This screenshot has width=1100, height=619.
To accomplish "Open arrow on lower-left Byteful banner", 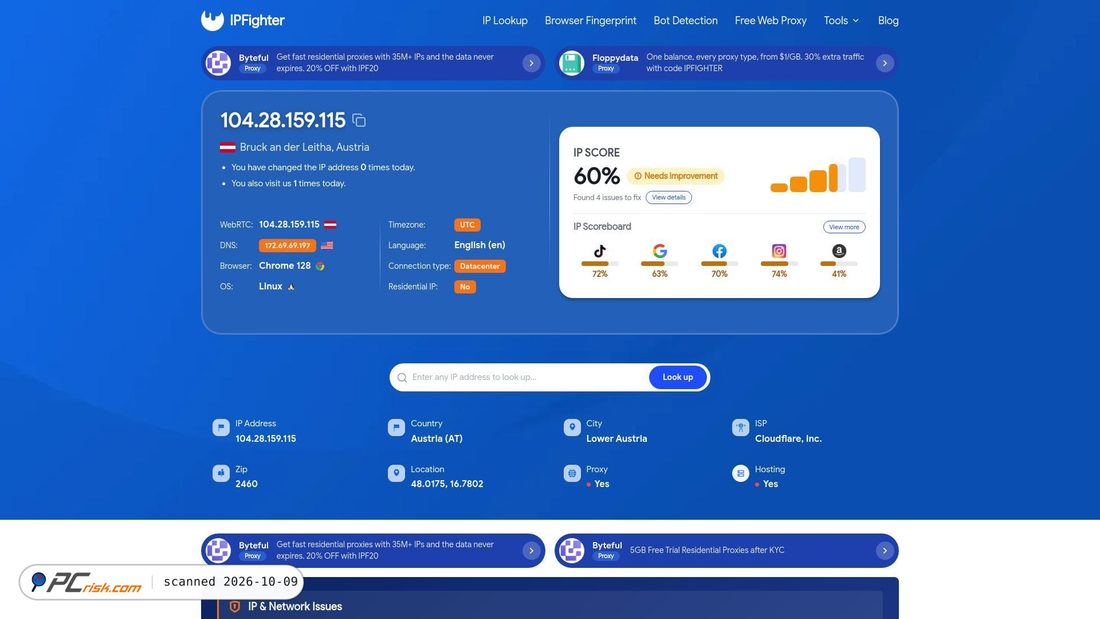I will tap(531, 551).
